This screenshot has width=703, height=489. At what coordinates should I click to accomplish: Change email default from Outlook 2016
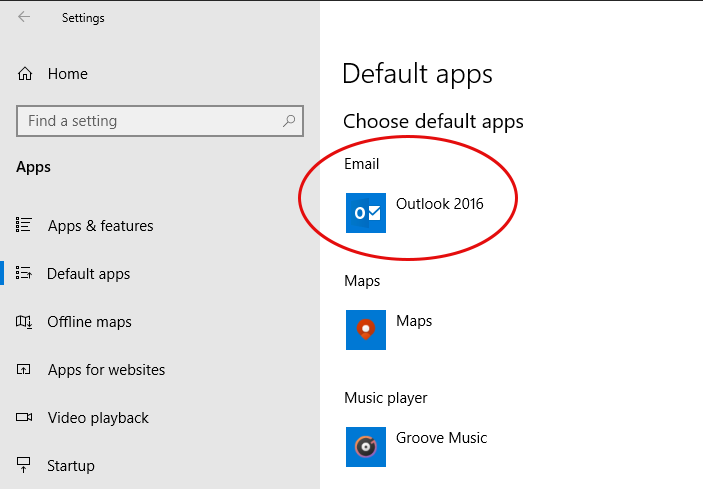(439, 204)
